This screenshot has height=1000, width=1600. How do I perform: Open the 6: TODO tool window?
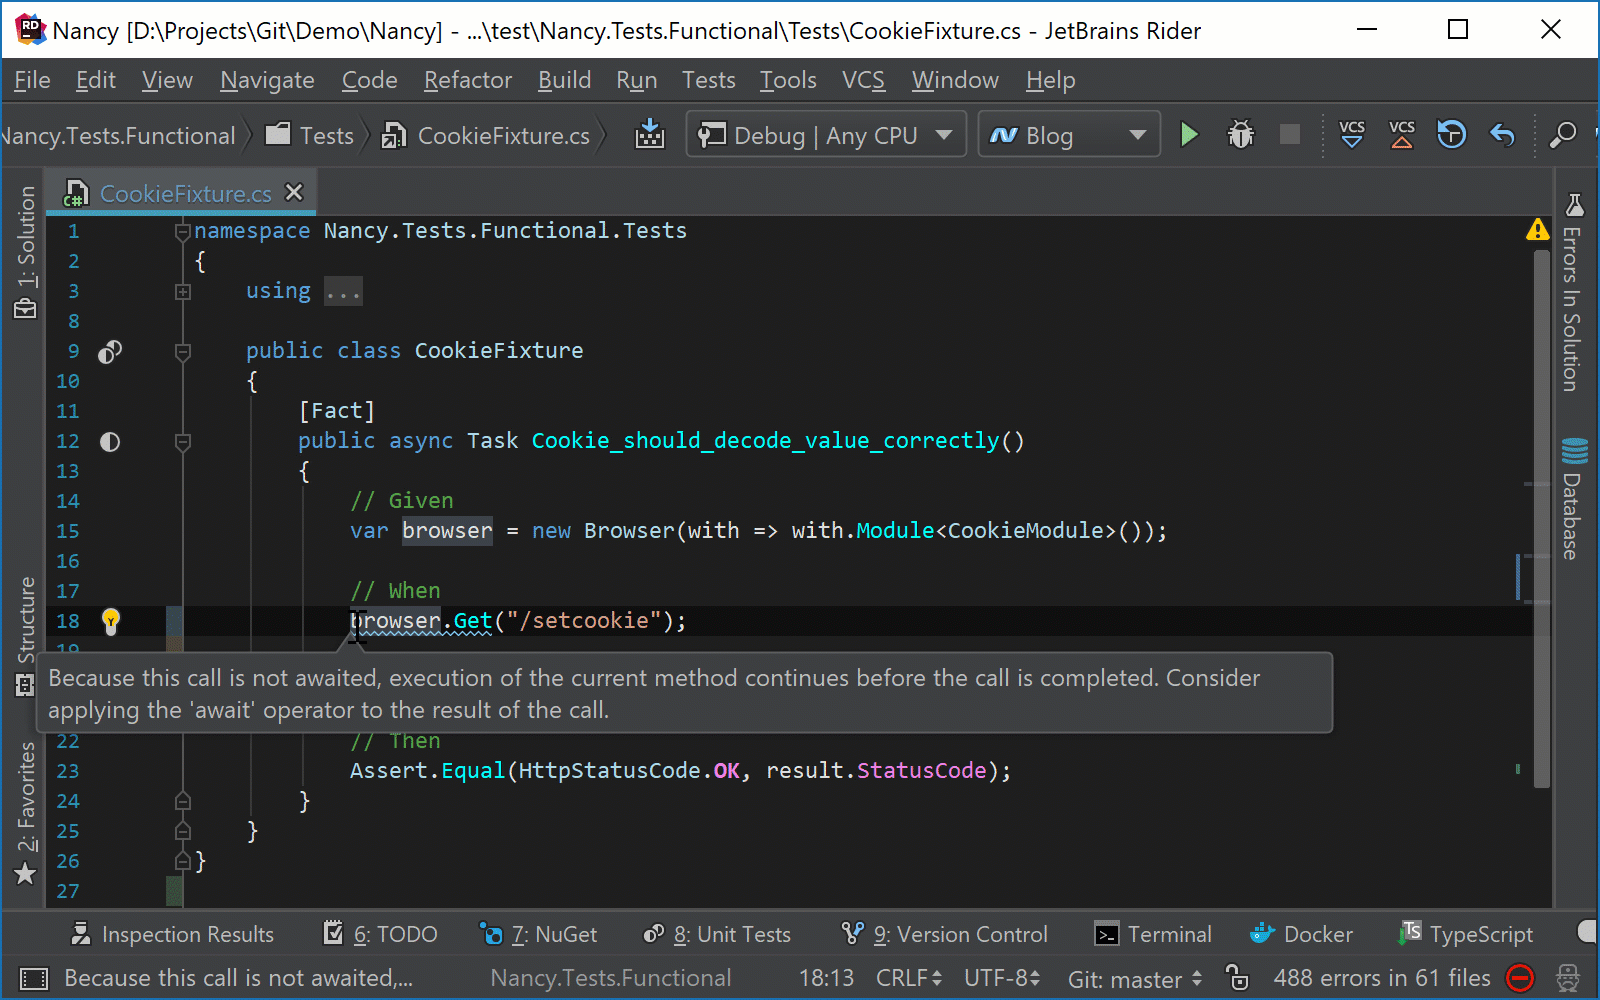[x=380, y=934]
